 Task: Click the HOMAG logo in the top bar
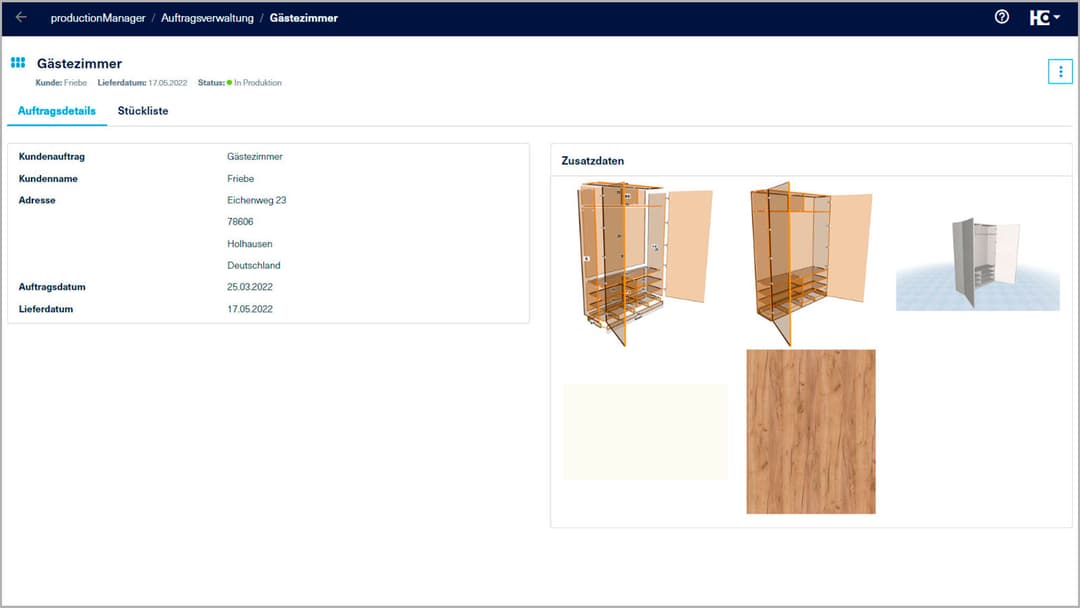(x=1040, y=17)
